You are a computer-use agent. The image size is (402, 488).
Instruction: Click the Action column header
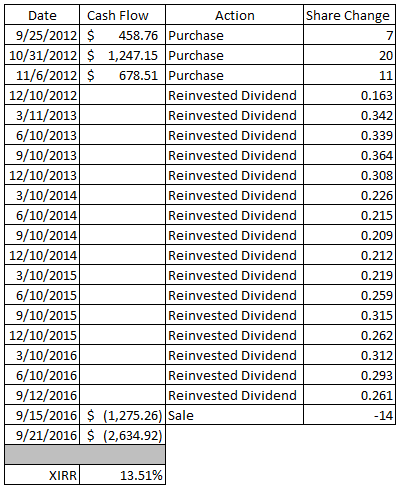(234, 15)
